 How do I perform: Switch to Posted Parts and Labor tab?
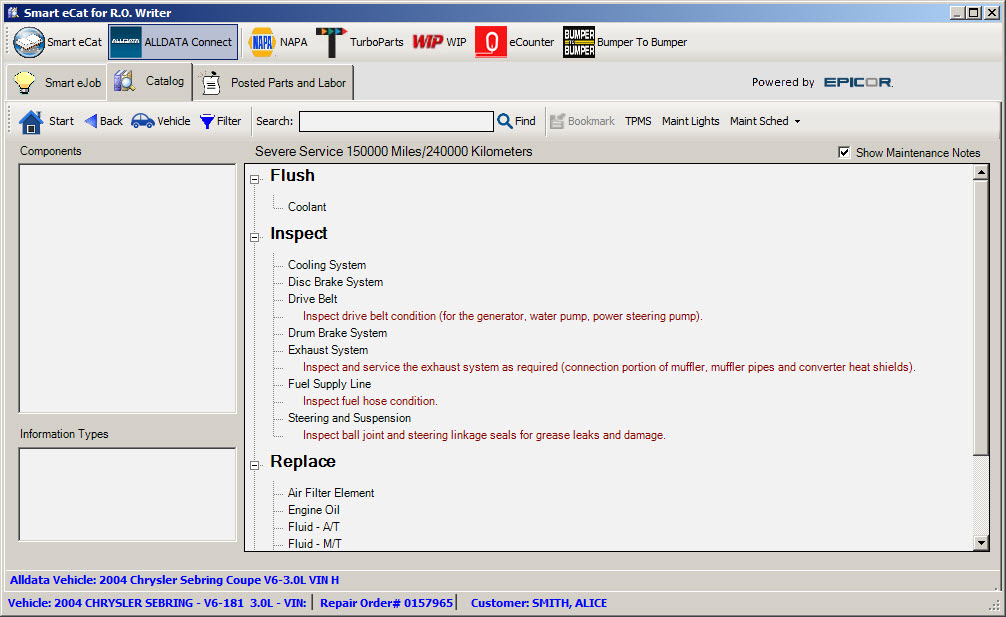(274, 83)
